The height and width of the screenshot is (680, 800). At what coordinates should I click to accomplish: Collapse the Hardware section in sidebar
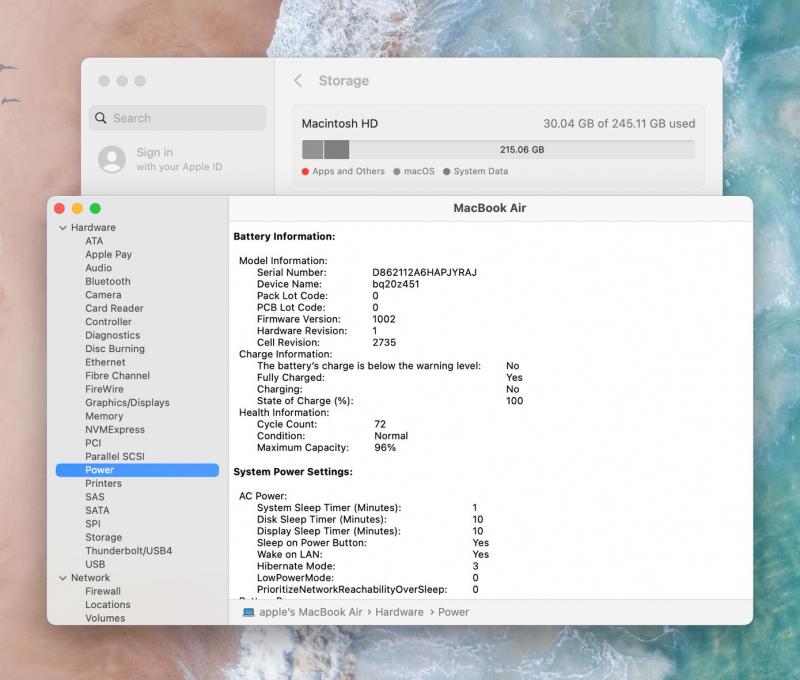(63, 228)
